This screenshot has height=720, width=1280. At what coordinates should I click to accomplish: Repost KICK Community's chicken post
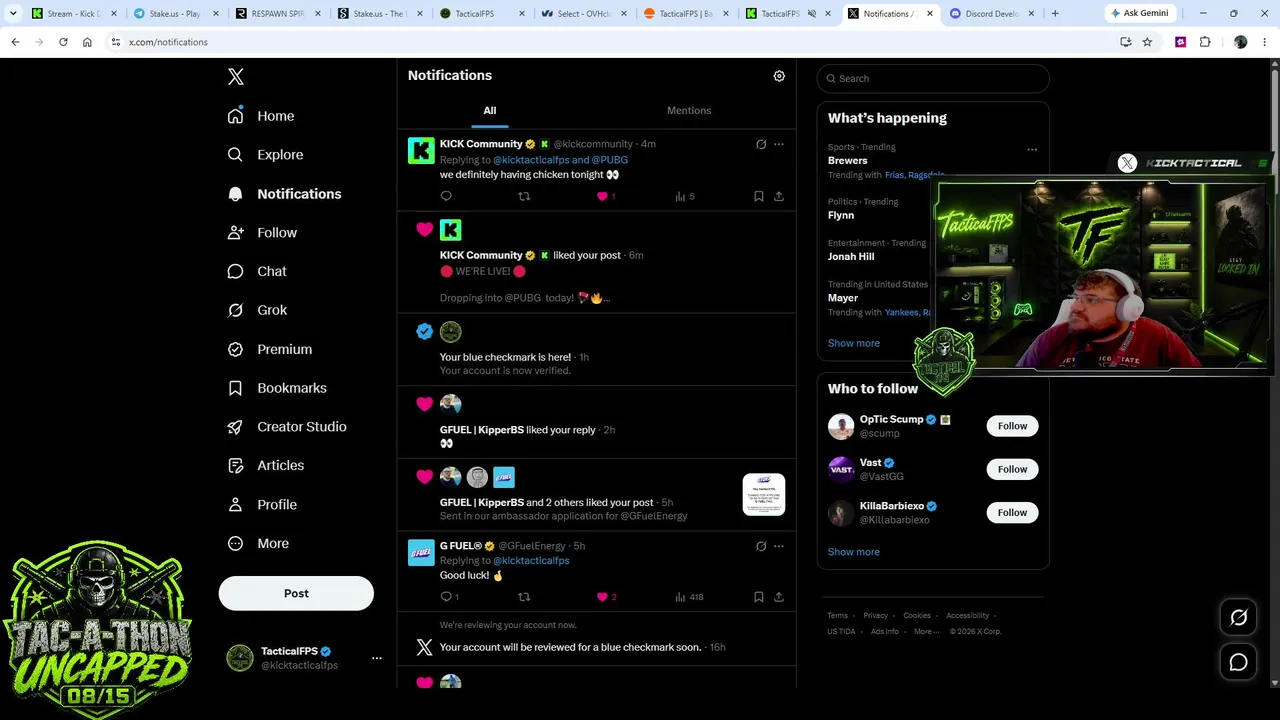click(x=524, y=196)
